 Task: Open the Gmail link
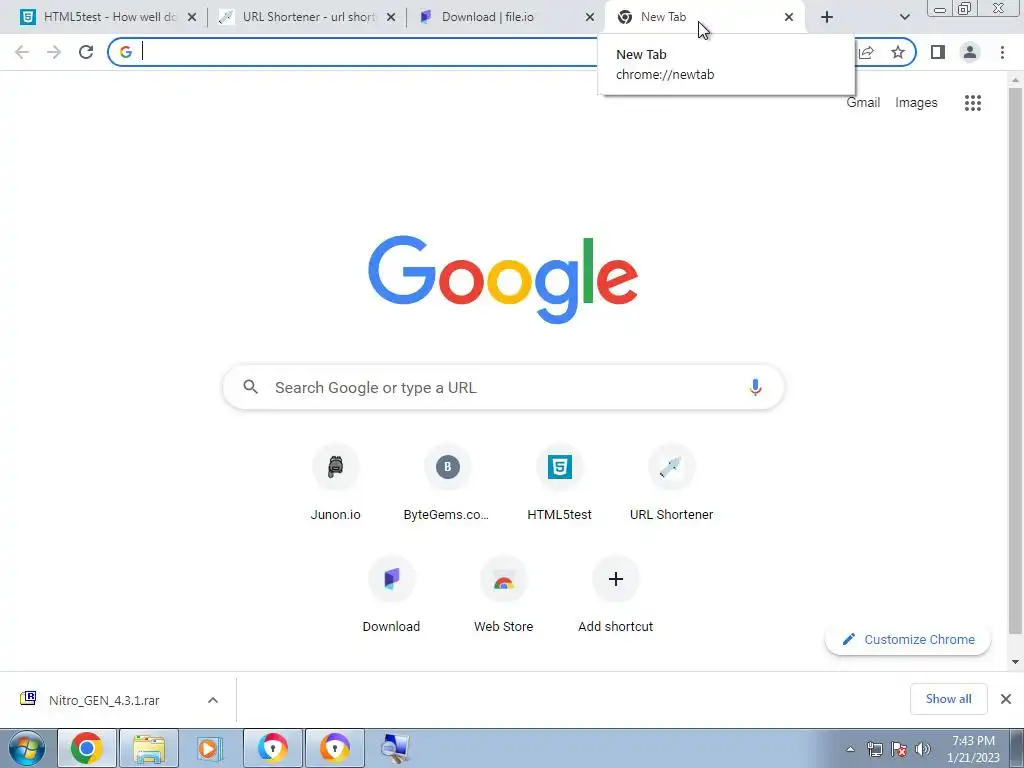coord(863,103)
